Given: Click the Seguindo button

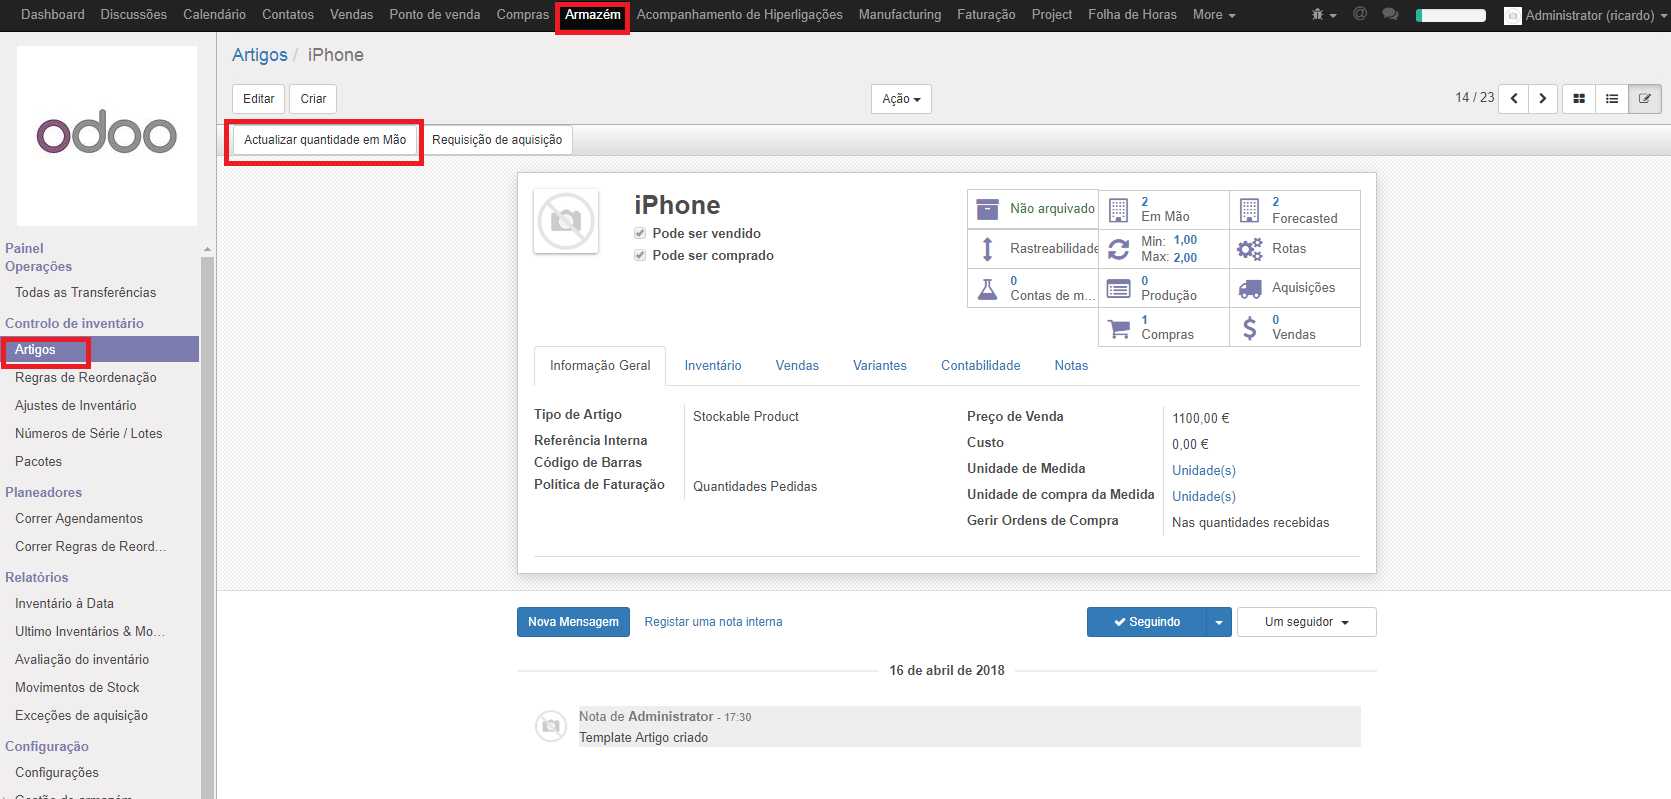Looking at the screenshot, I should pos(1147,622).
